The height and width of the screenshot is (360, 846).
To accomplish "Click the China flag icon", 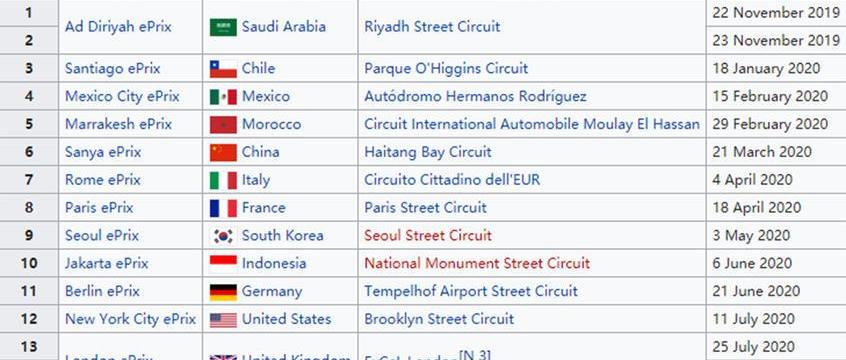I will pos(223,153).
